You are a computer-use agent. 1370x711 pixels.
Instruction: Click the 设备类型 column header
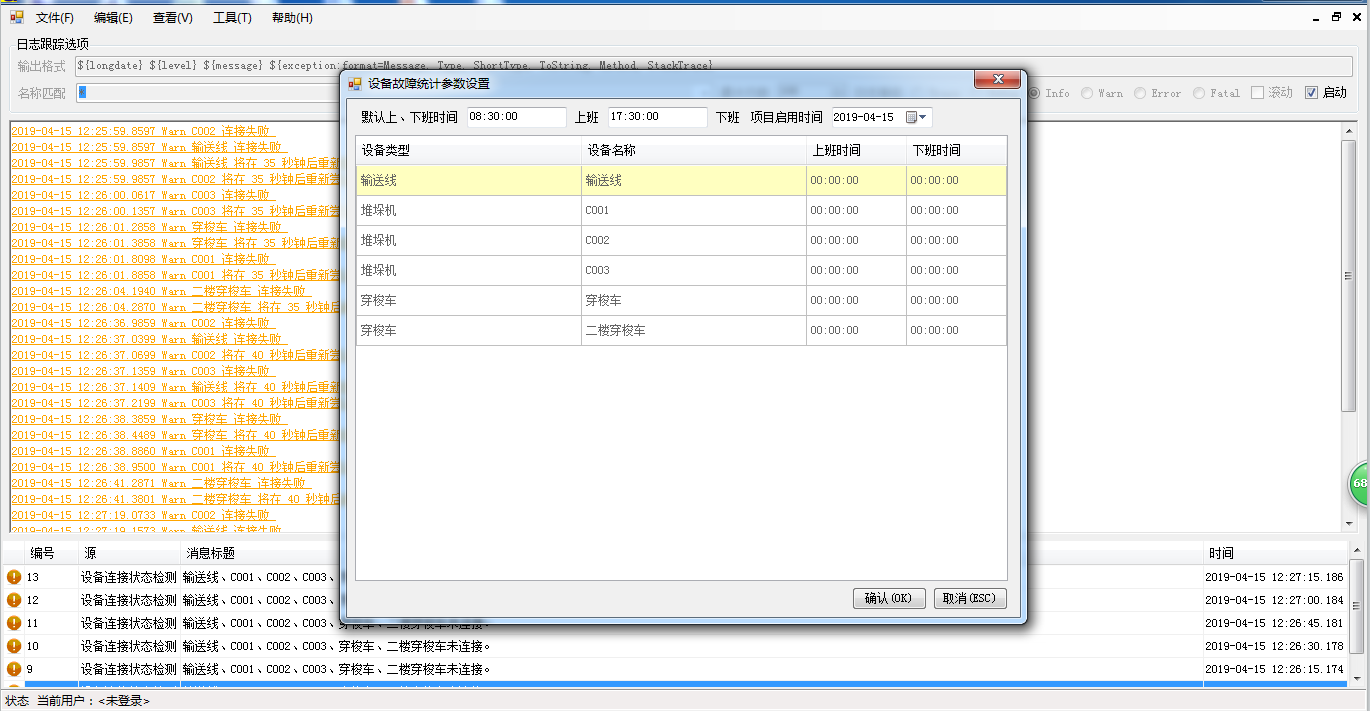coord(469,150)
